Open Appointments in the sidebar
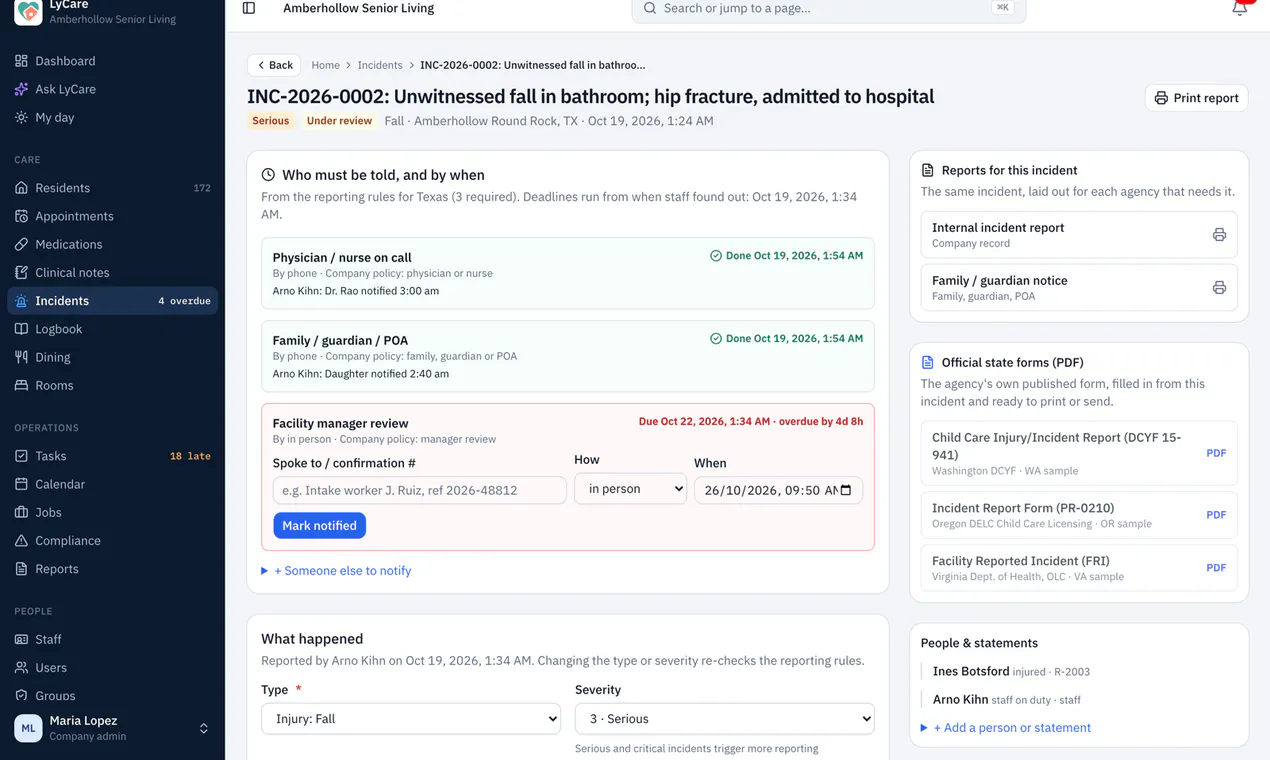The height and width of the screenshot is (760, 1270). (112, 216)
